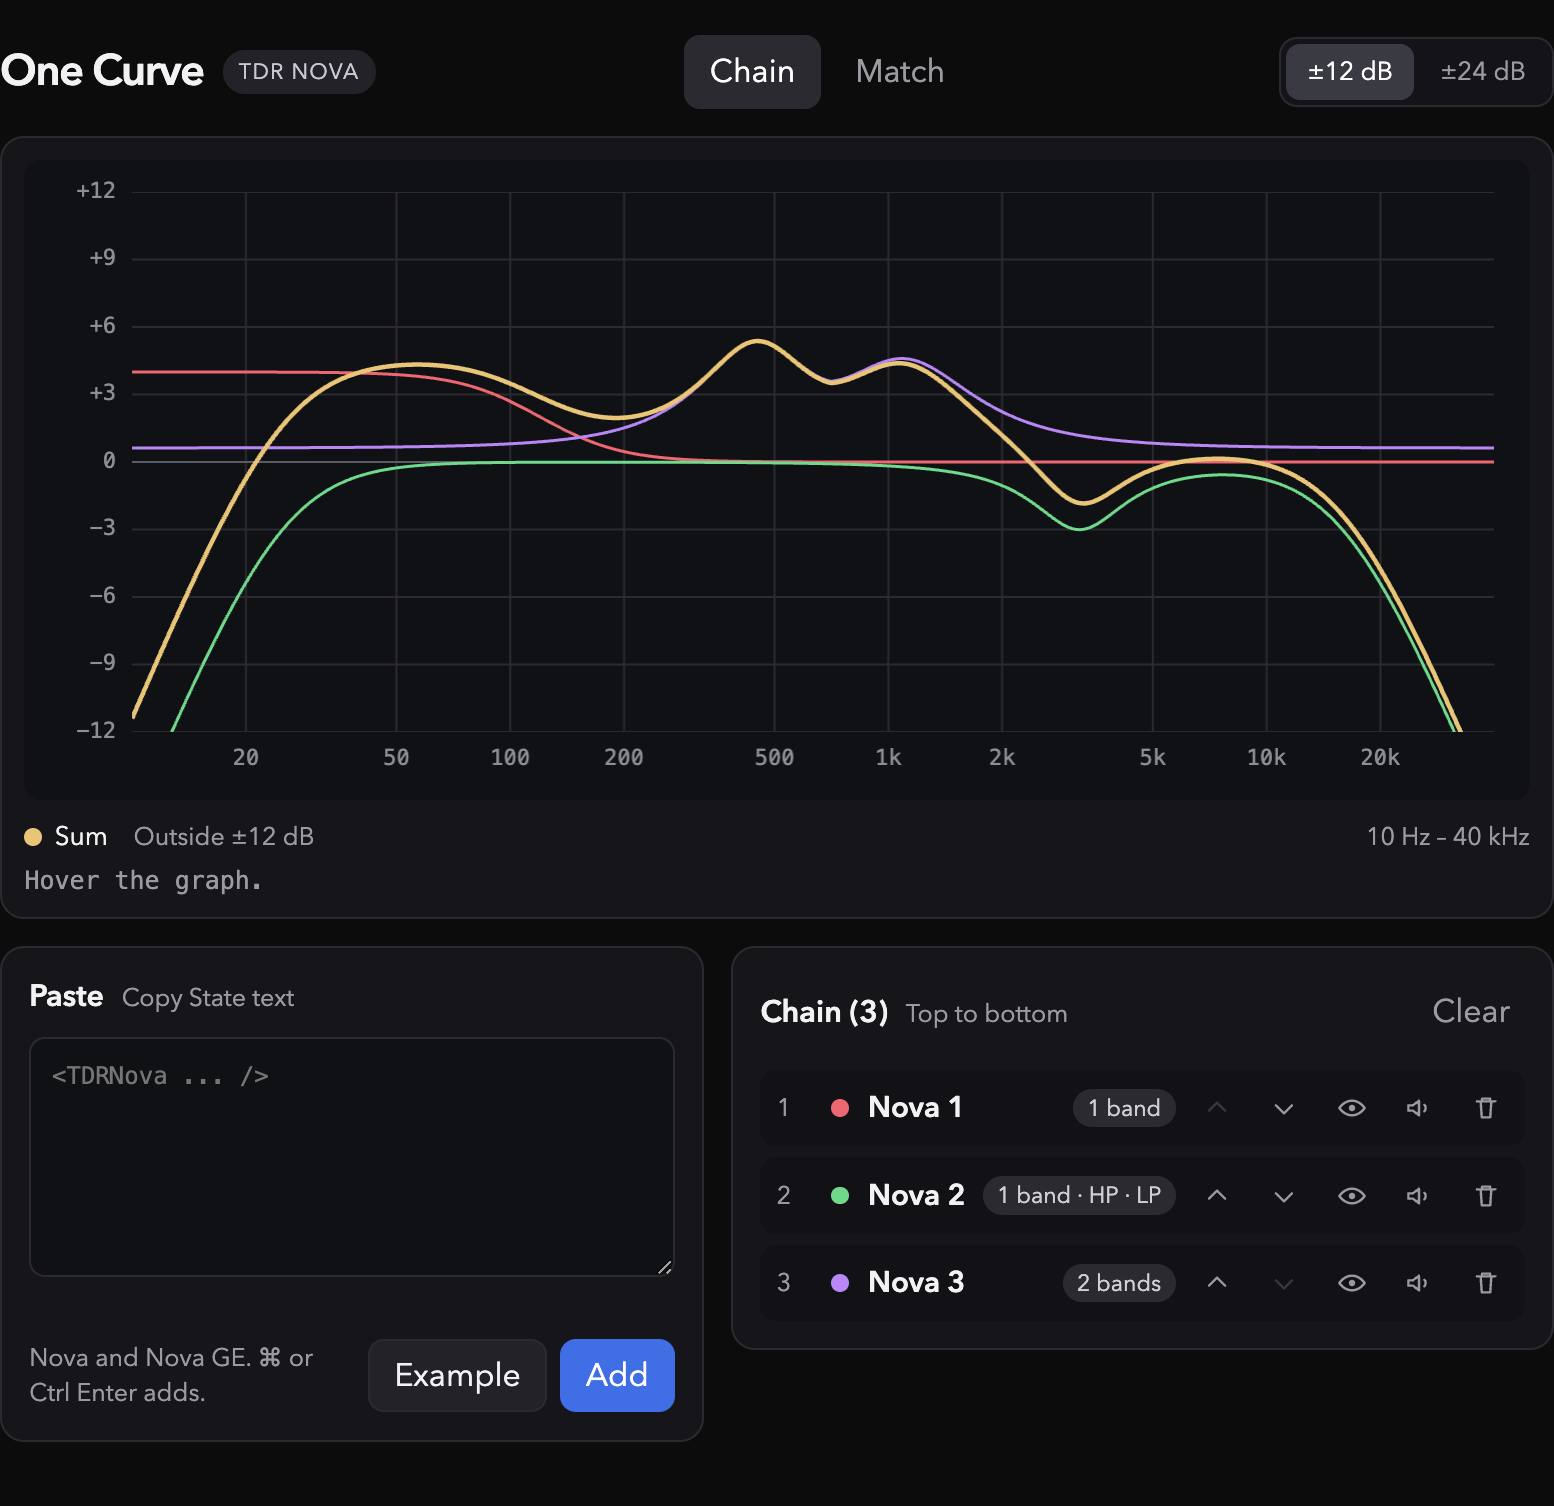This screenshot has width=1554, height=1506.
Task: Hide the Nova 3 curve
Action: [1352, 1283]
